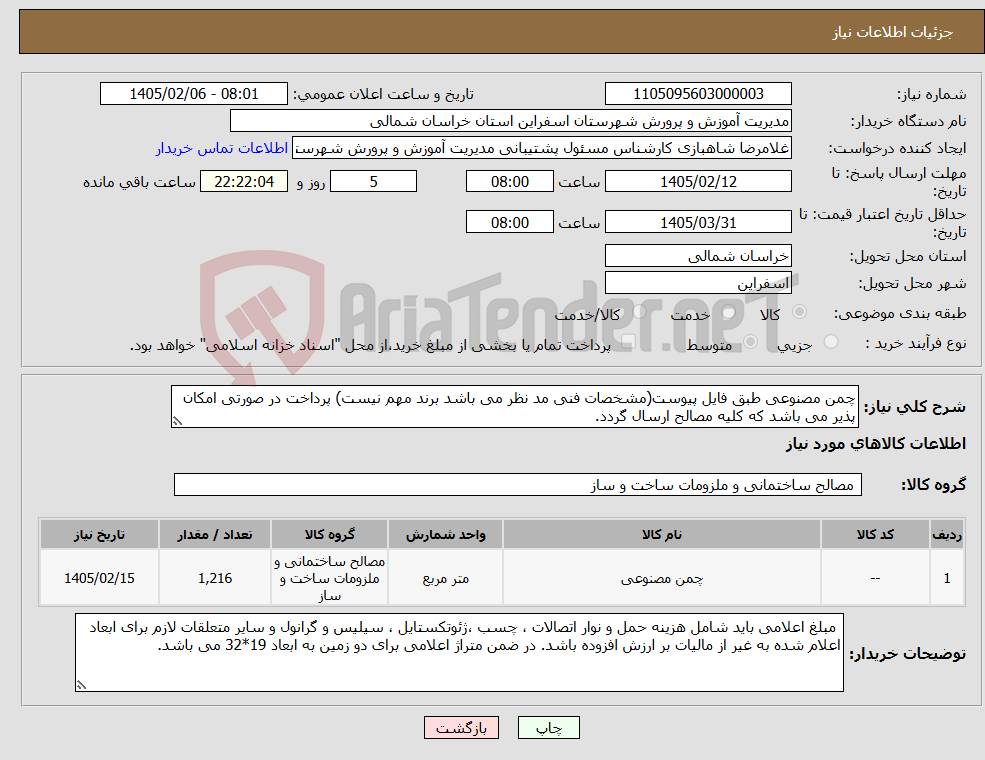Screen dimensions: 985x760
Task: Click the general description text area
Action: click(x=514, y=407)
